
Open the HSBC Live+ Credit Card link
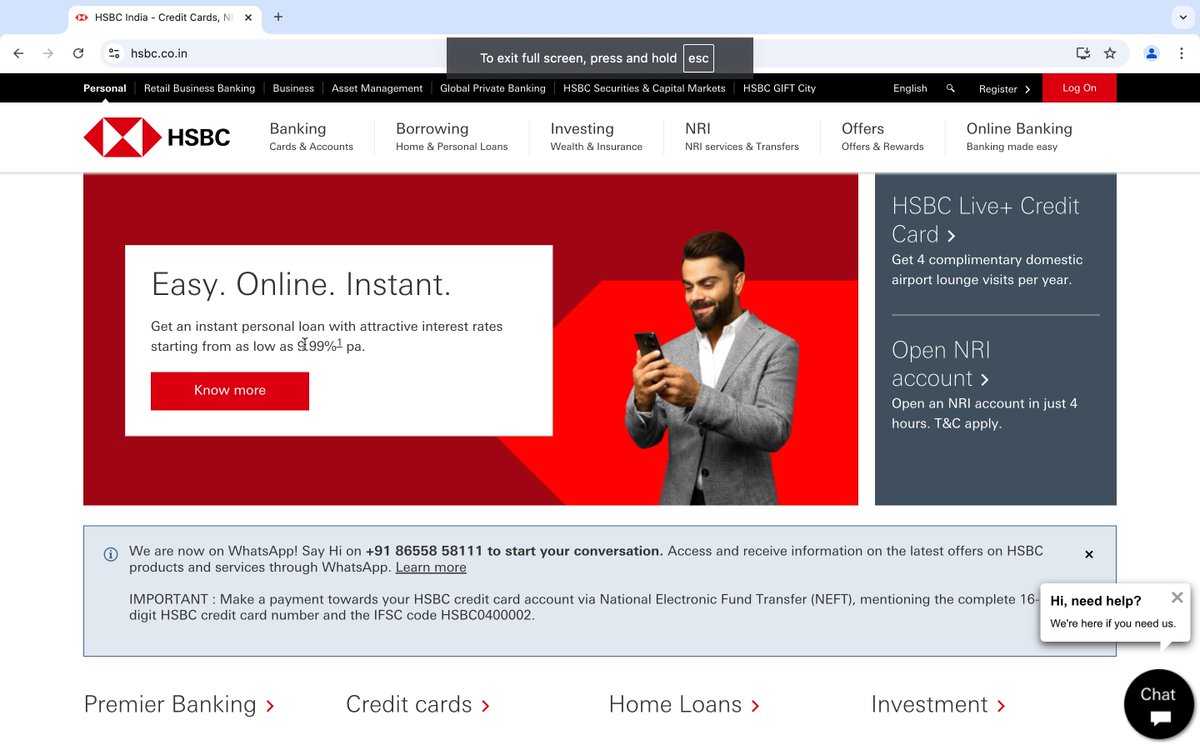click(986, 220)
